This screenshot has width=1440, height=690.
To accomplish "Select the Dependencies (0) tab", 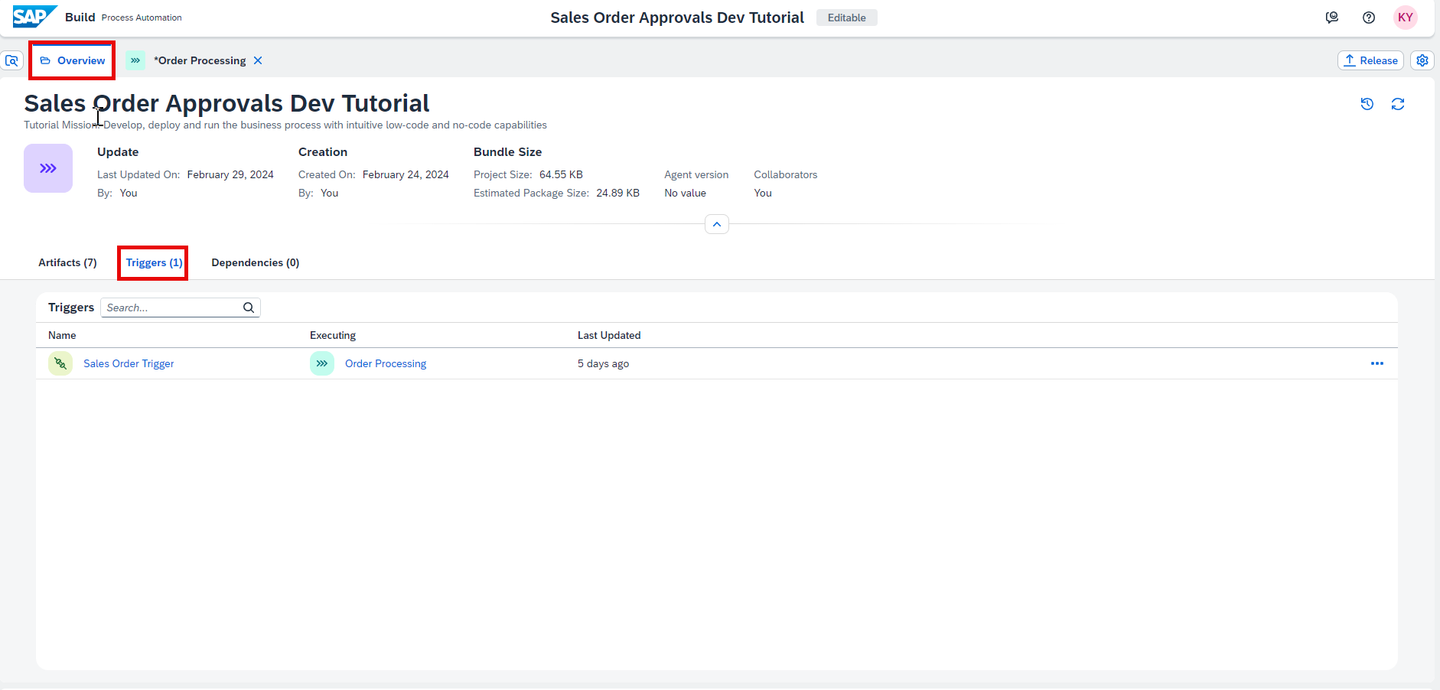I will click(255, 263).
